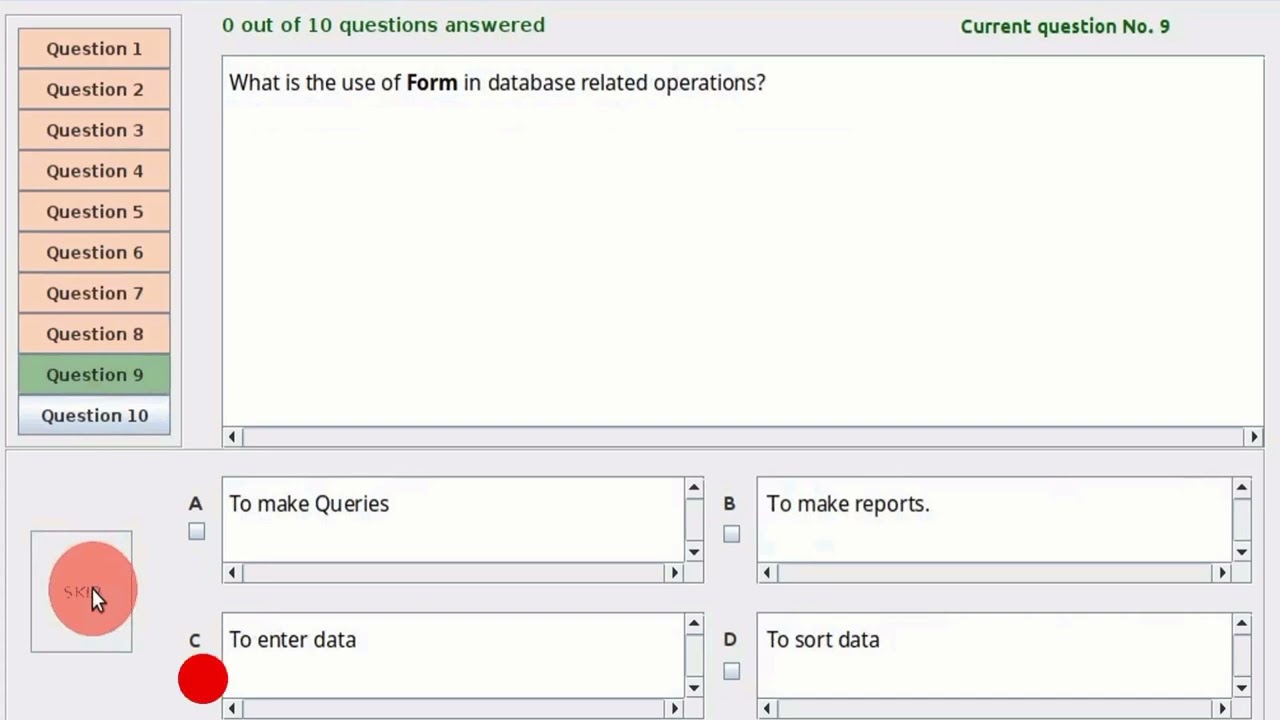Screen dimensions: 1280x720
Task: Select Question 1 in the sidebar
Action: pos(94,49)
